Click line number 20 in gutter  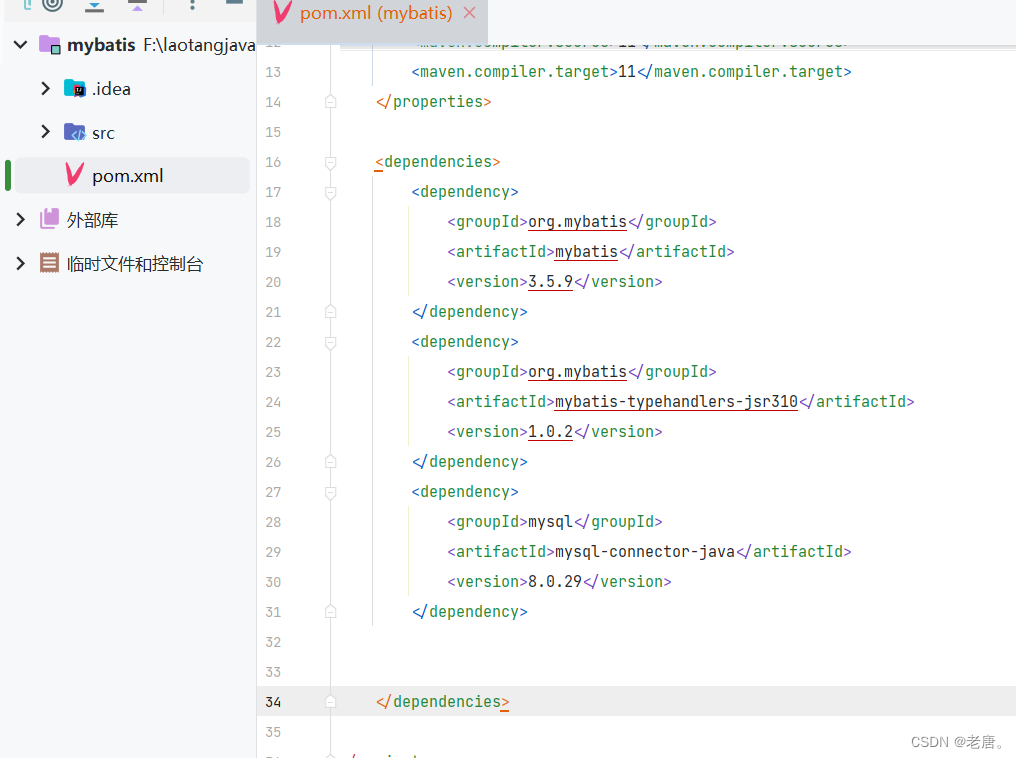[273, 282]
